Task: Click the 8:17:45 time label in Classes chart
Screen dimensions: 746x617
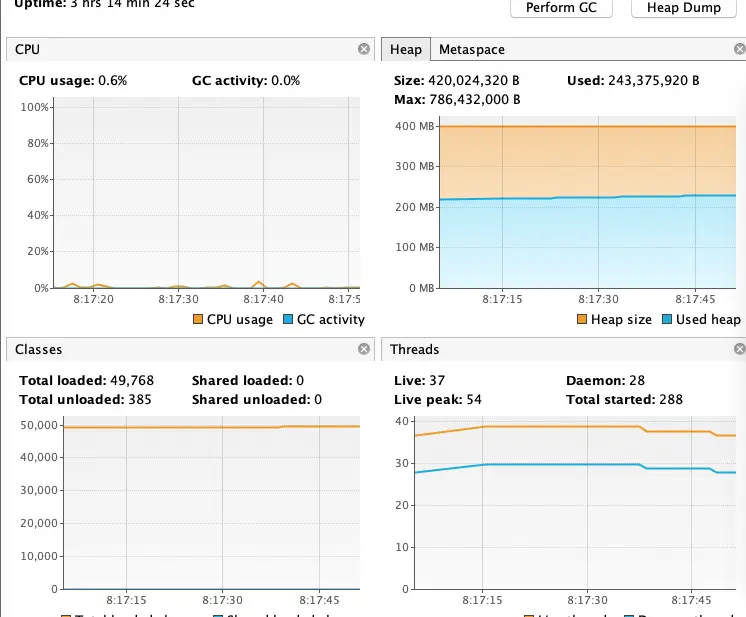Action: point(319,600)
